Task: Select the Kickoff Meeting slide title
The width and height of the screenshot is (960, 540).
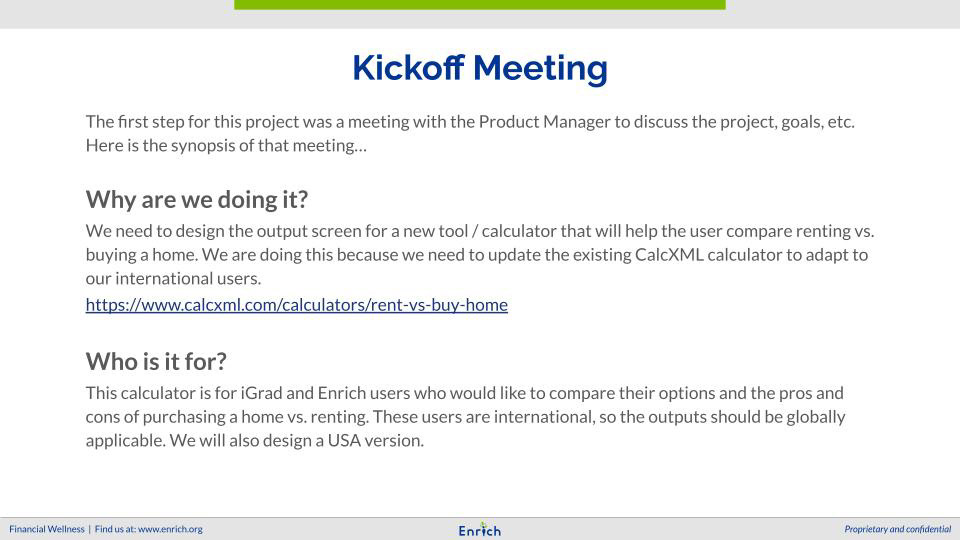Action: (479, 68)
